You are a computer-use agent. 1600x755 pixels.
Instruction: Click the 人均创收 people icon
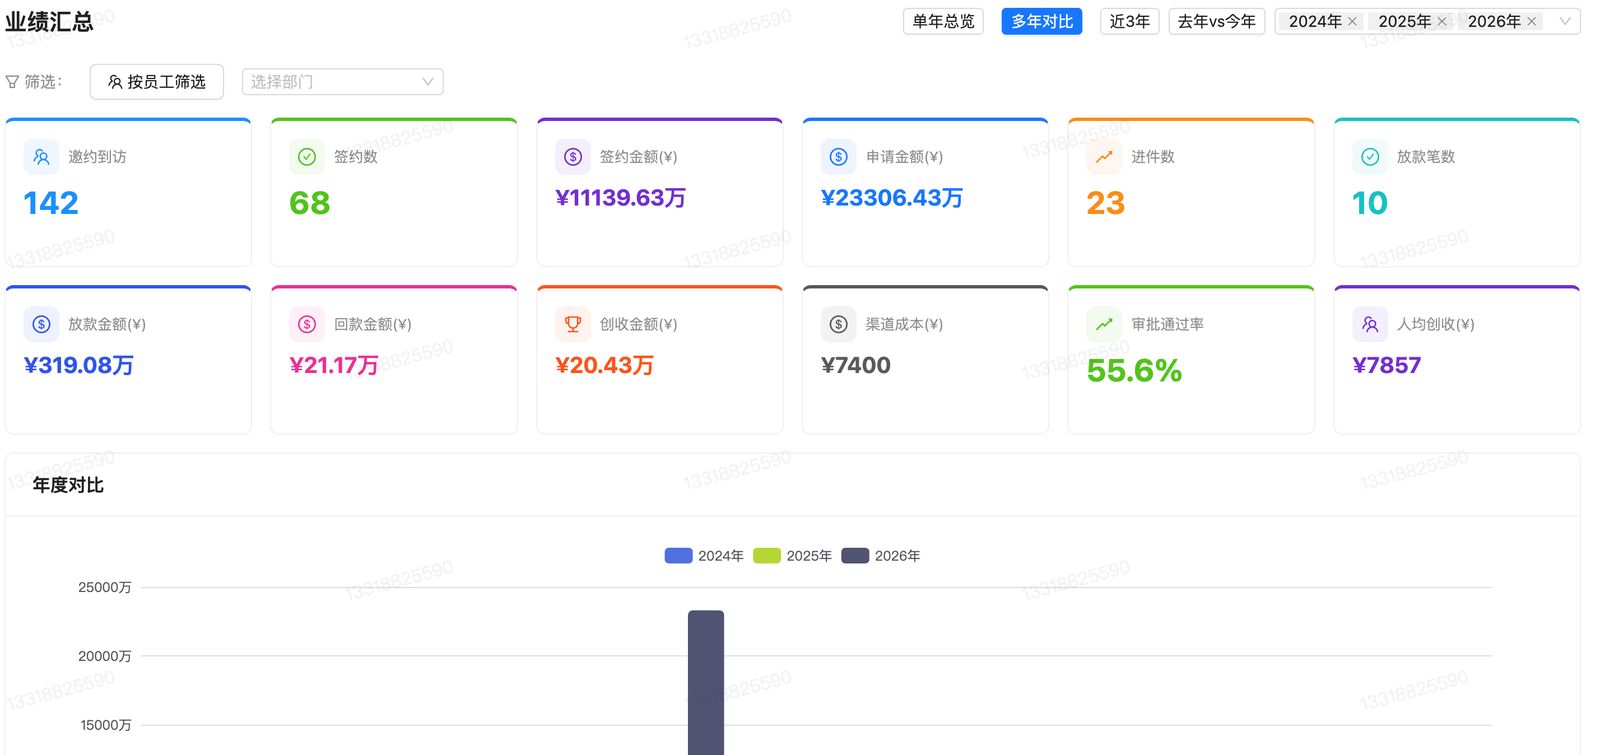(x=1370, y=324)
